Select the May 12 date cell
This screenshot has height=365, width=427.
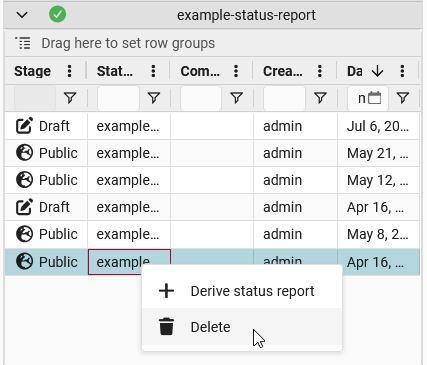point(378,180)
